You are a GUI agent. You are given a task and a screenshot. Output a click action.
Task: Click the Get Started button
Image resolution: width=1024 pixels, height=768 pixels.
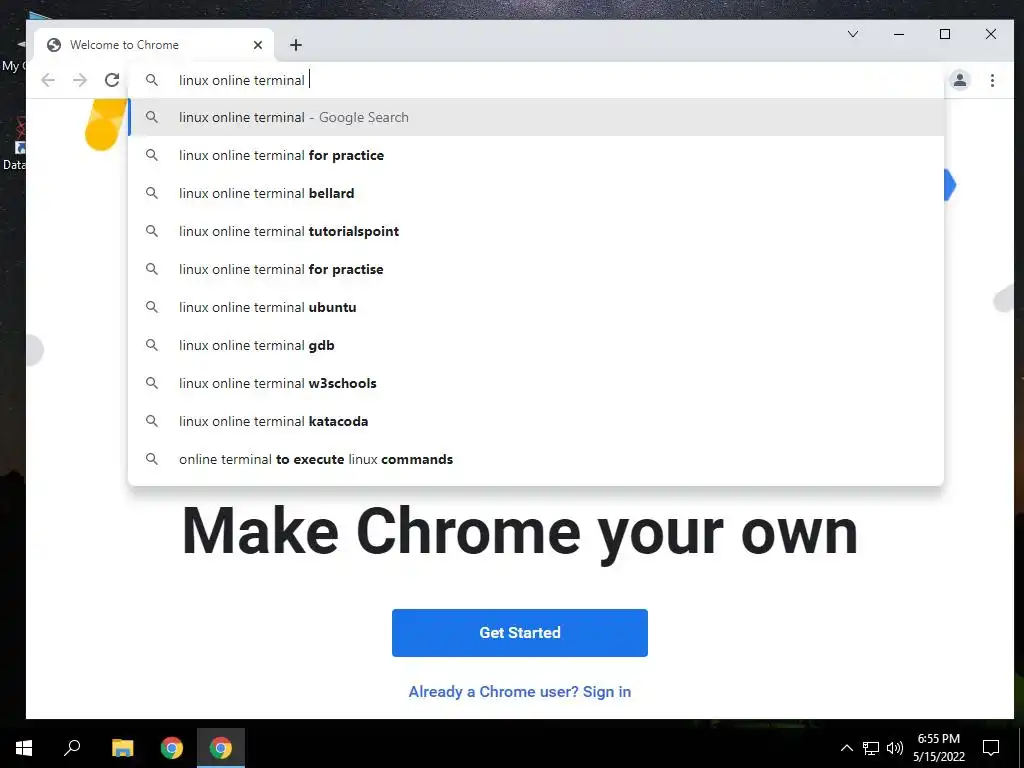pyautogui.click(x=520, y=633)
